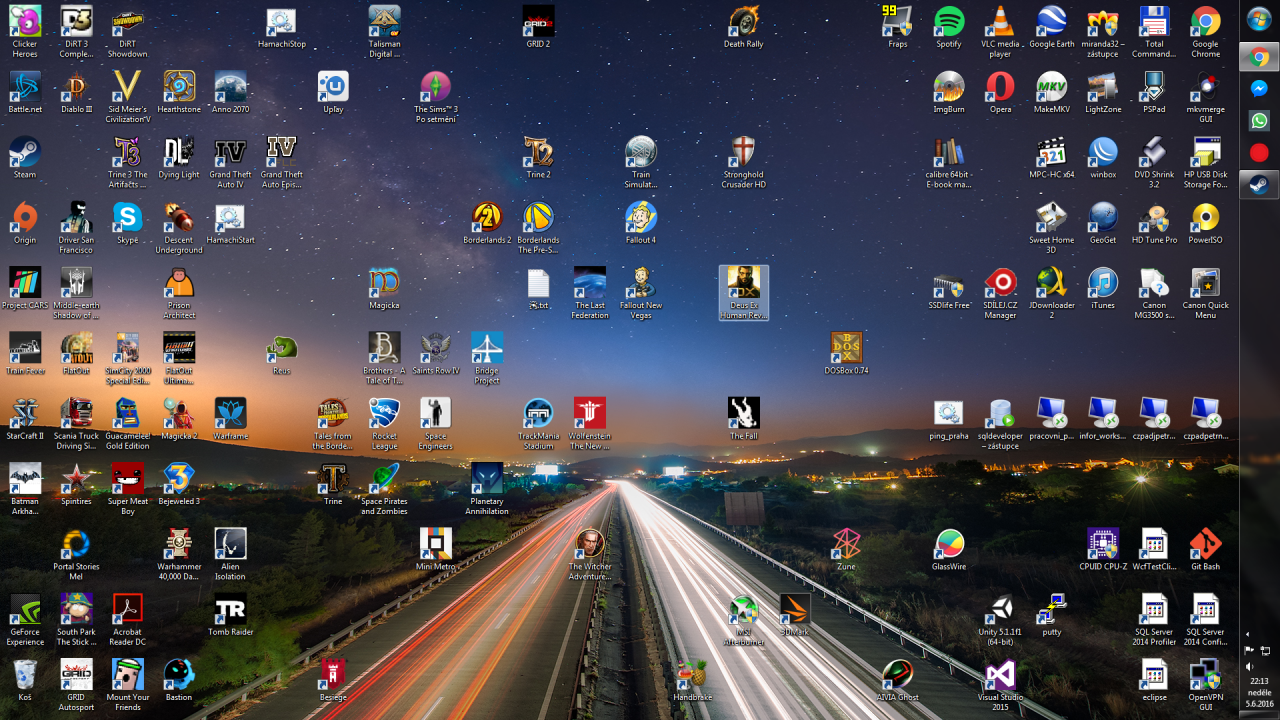The width and height of the screenshot is (1280, 720).
Task: Launch the iTunes desktop icon
Action: (x=1102, y=290)
